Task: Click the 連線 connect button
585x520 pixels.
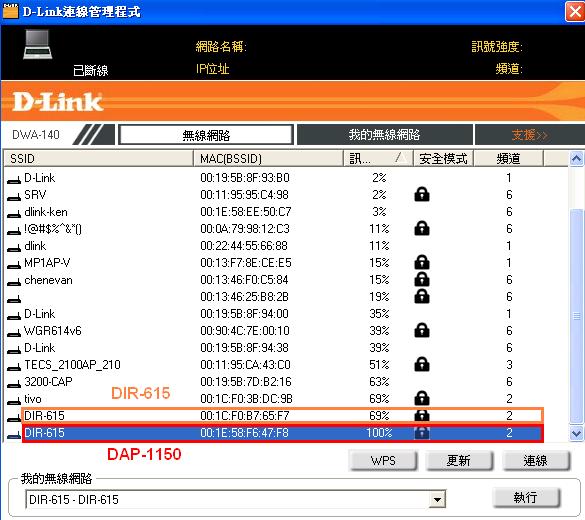Action: coord(535,461)
